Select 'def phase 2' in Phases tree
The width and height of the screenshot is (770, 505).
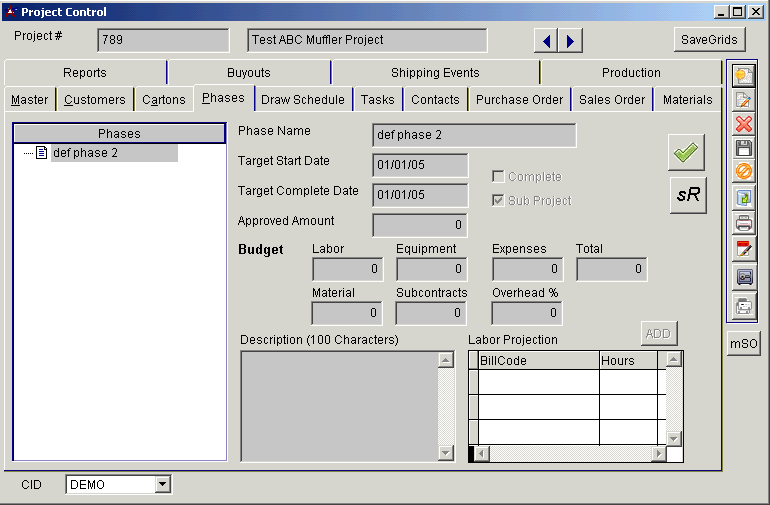(85, 153)
